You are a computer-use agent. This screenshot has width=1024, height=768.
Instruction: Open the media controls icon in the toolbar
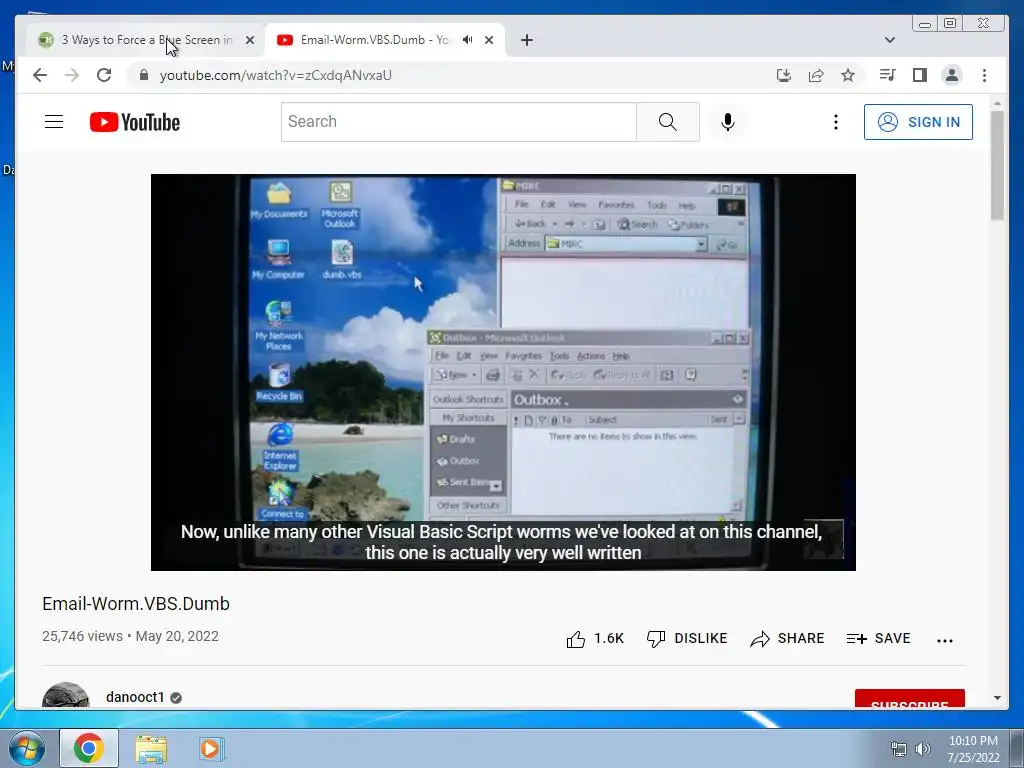coord(887,75)
